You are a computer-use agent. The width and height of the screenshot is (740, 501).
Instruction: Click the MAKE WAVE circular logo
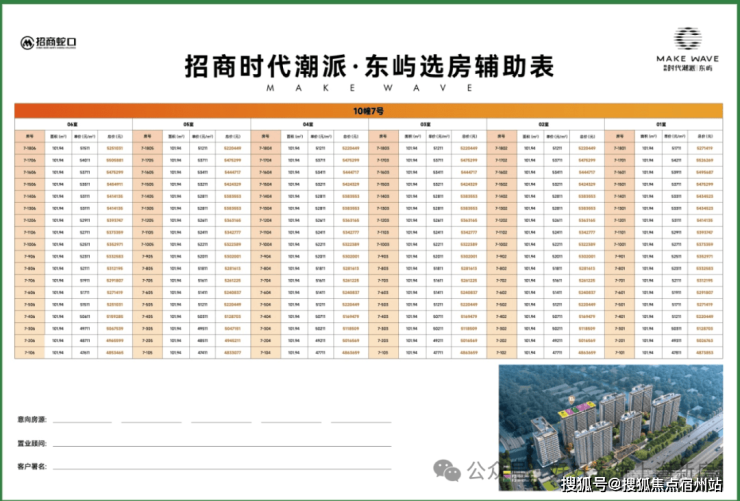686,39
